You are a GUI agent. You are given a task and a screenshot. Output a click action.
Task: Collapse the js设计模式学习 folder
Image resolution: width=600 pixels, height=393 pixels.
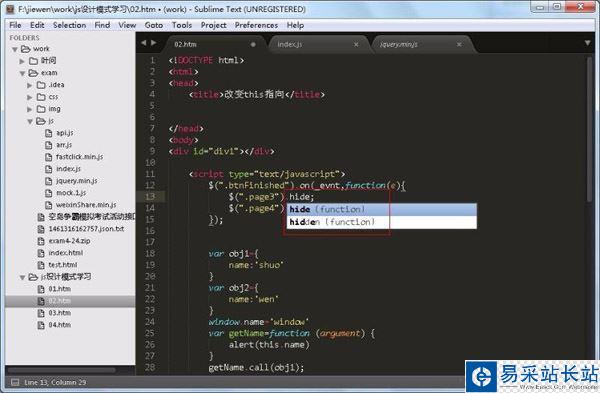22,277
